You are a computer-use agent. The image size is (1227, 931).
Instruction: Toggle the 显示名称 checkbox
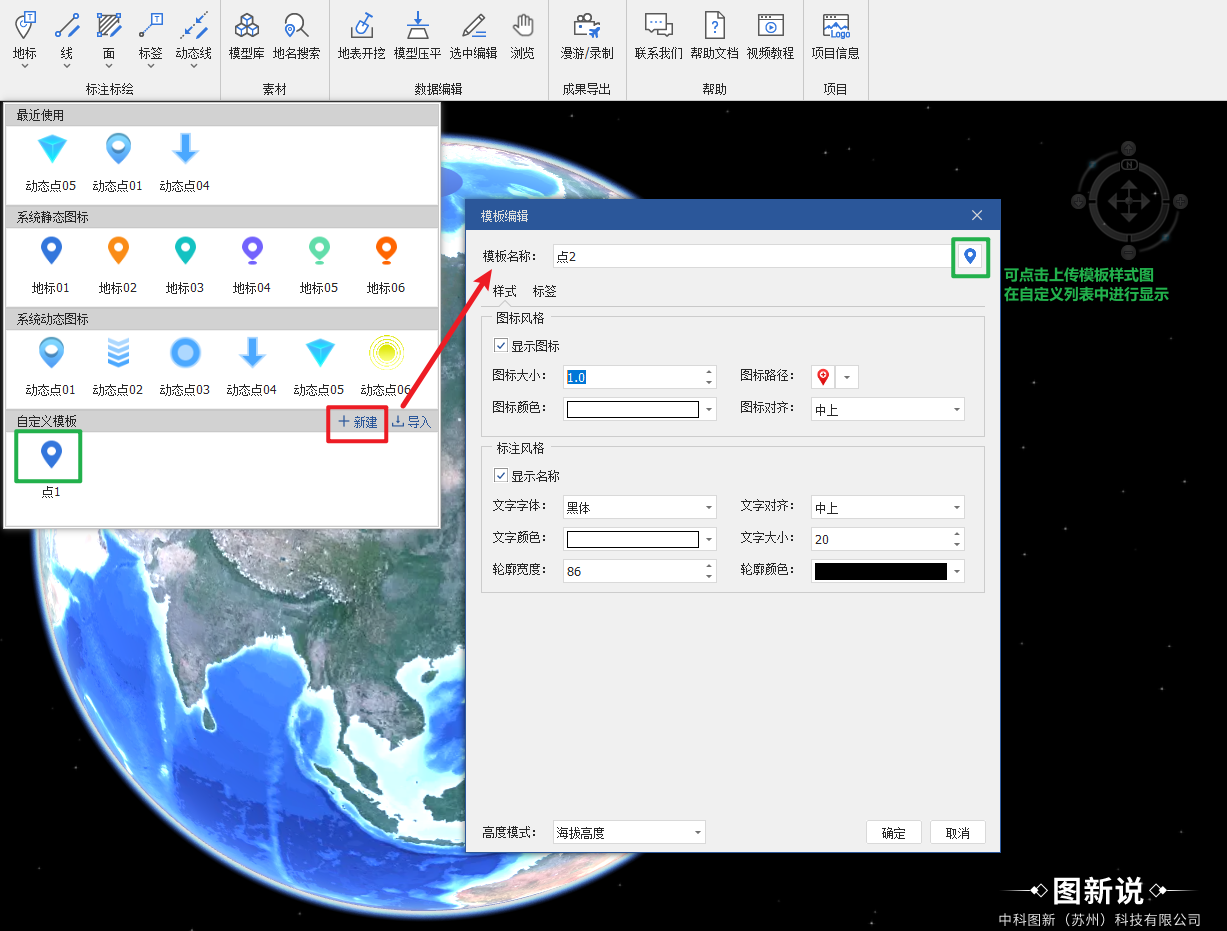(501, 476)
